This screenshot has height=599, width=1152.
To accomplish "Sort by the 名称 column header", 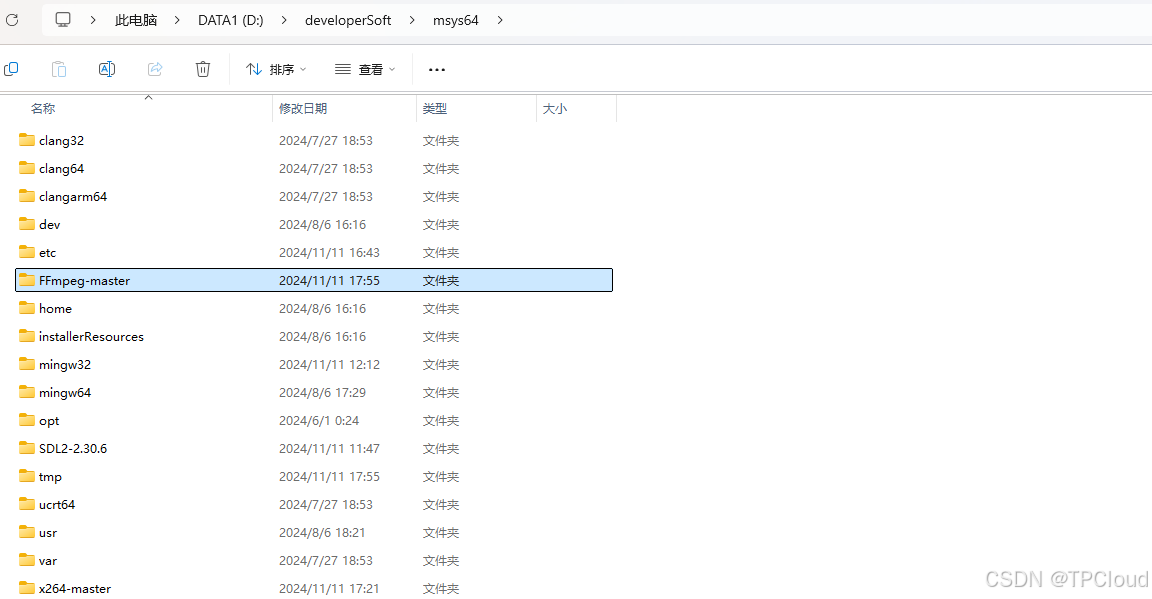I will (x=43, y=109).
